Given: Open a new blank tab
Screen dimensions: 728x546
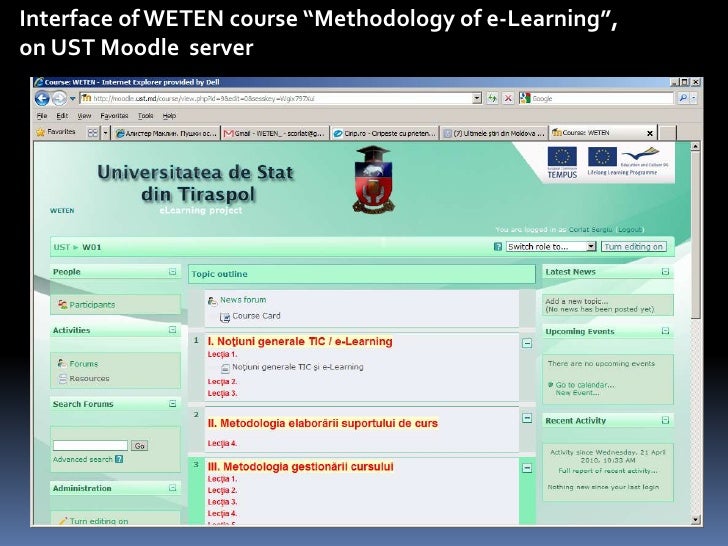Looking at the screenshot, I should tap(668, 133).
